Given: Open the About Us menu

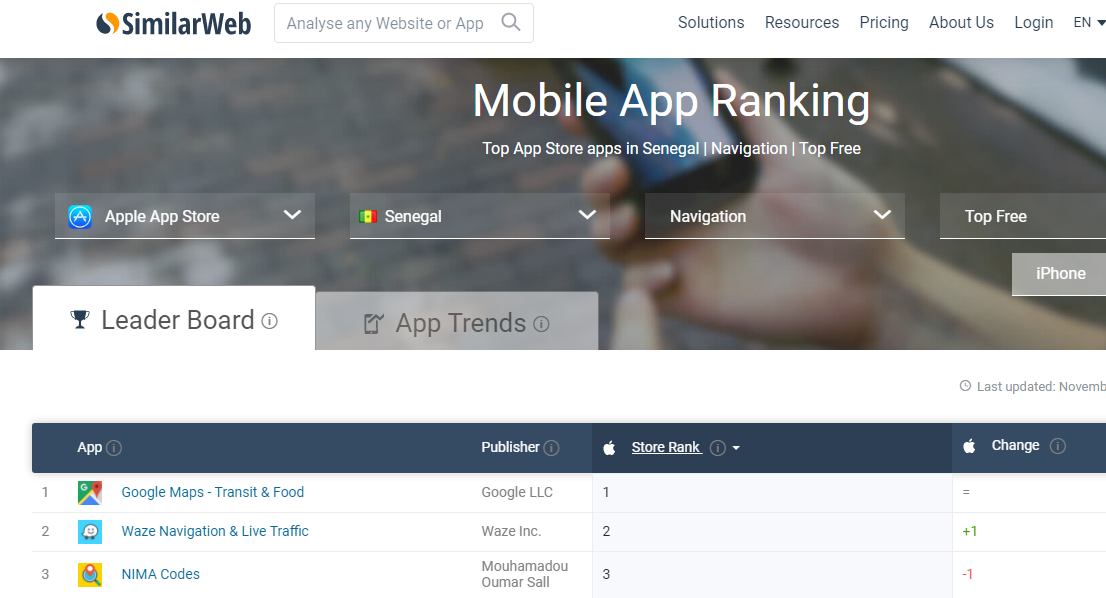Looking at the screenshot, I should tap(961, 23).
